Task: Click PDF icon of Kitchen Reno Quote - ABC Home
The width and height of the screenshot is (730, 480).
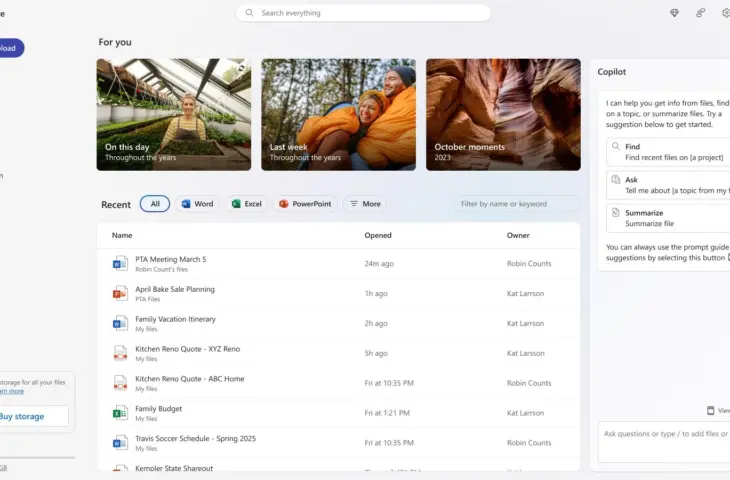Action: (120, 383)
